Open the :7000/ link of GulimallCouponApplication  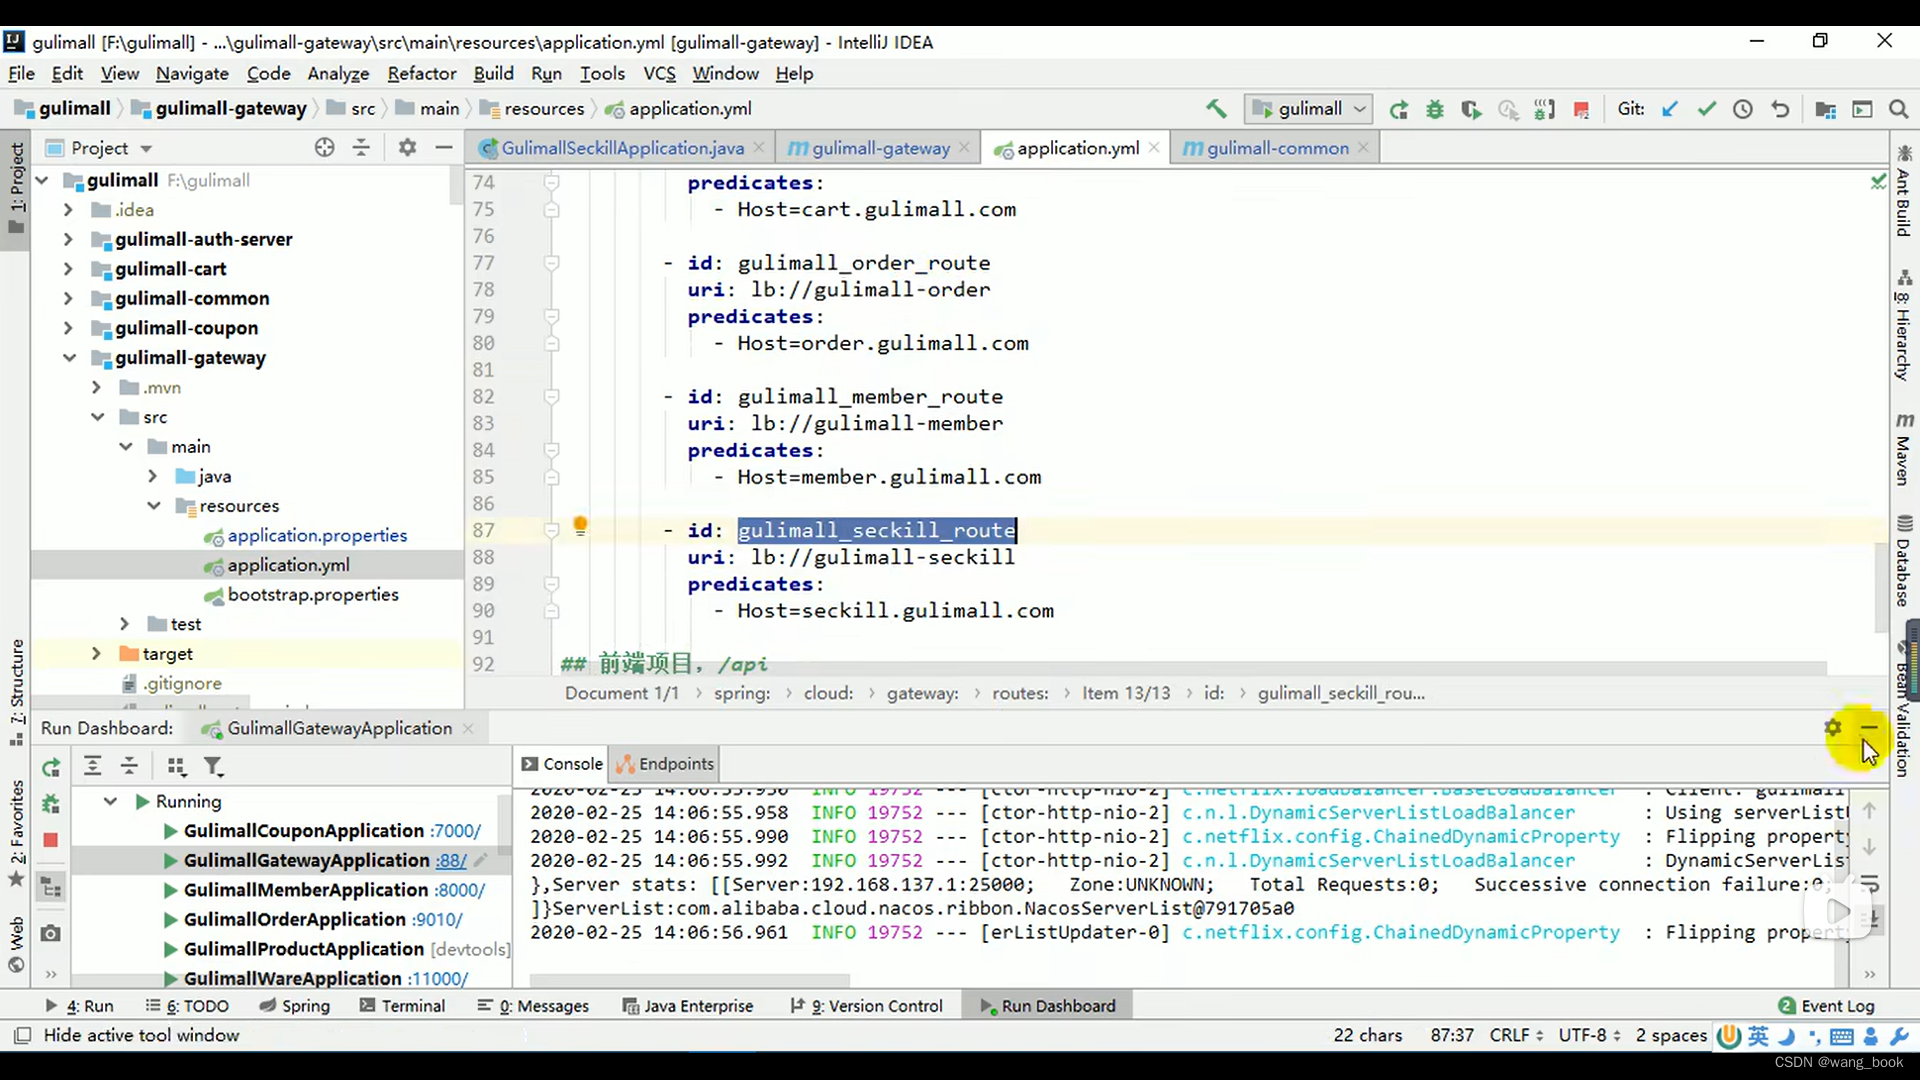pos(455,831)
